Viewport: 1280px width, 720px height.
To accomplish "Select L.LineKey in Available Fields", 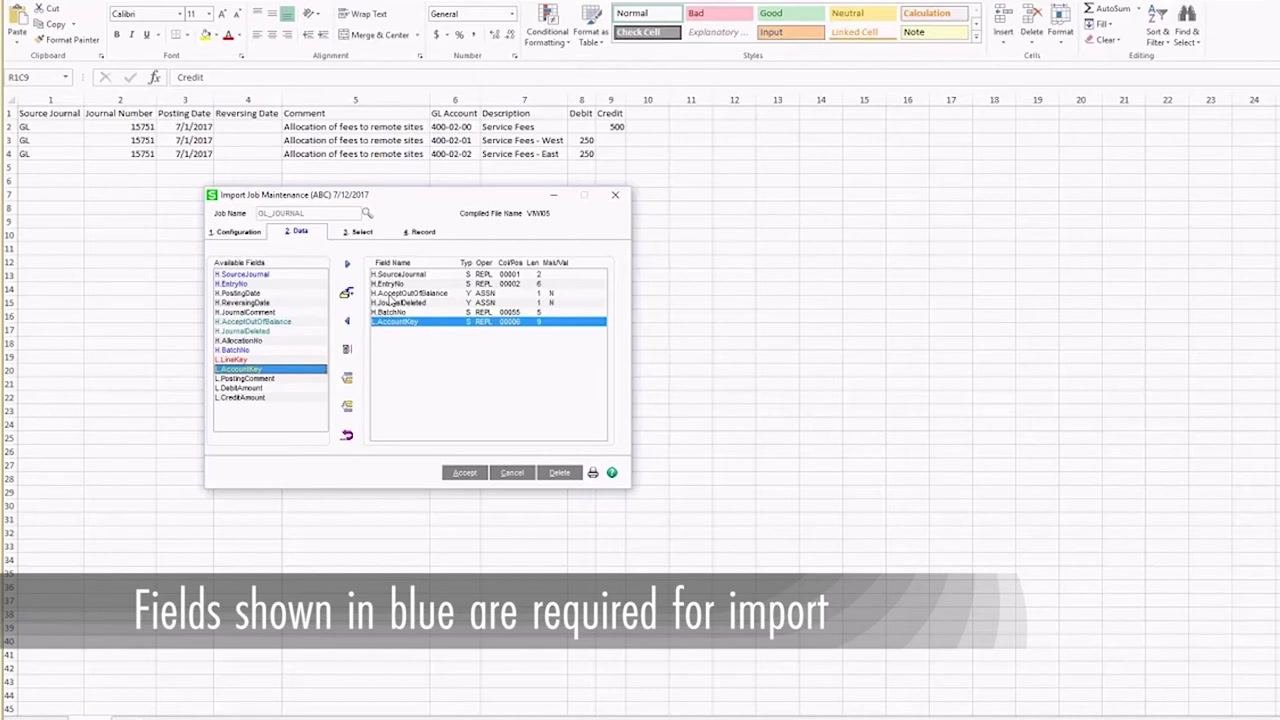I will [x=270, y=359].
